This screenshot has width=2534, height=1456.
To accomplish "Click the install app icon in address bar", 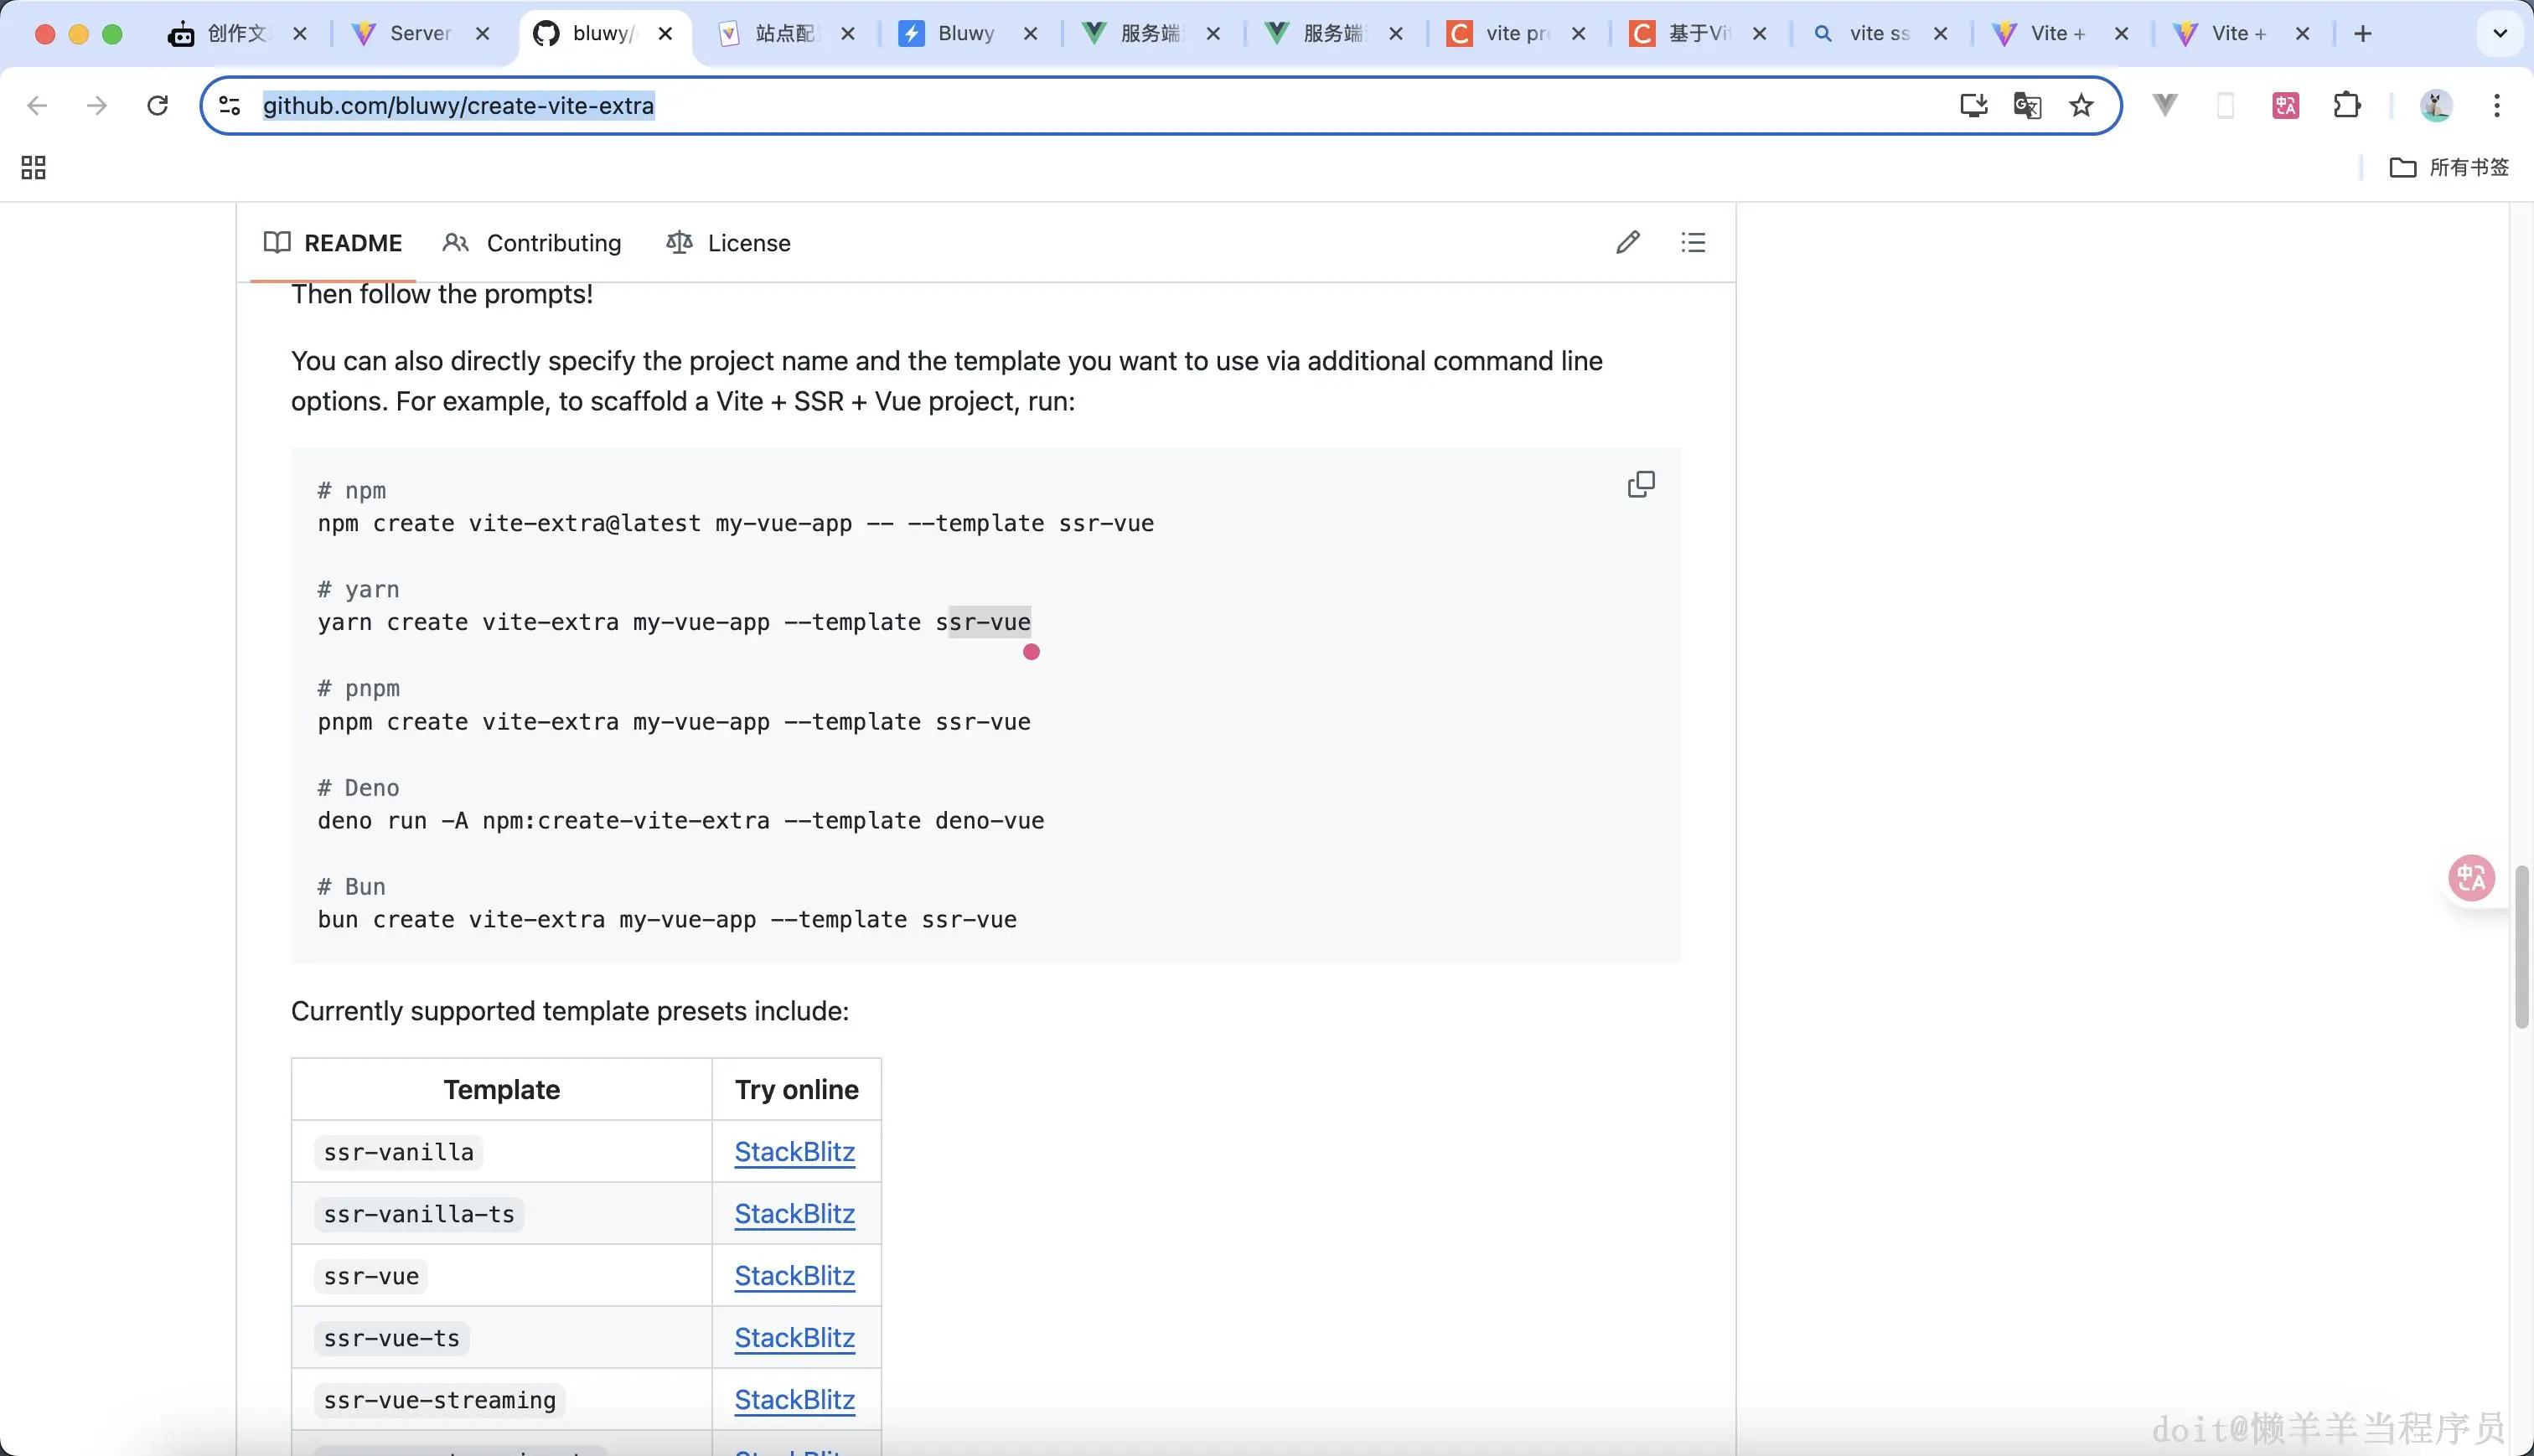I will click(1973, 105).
